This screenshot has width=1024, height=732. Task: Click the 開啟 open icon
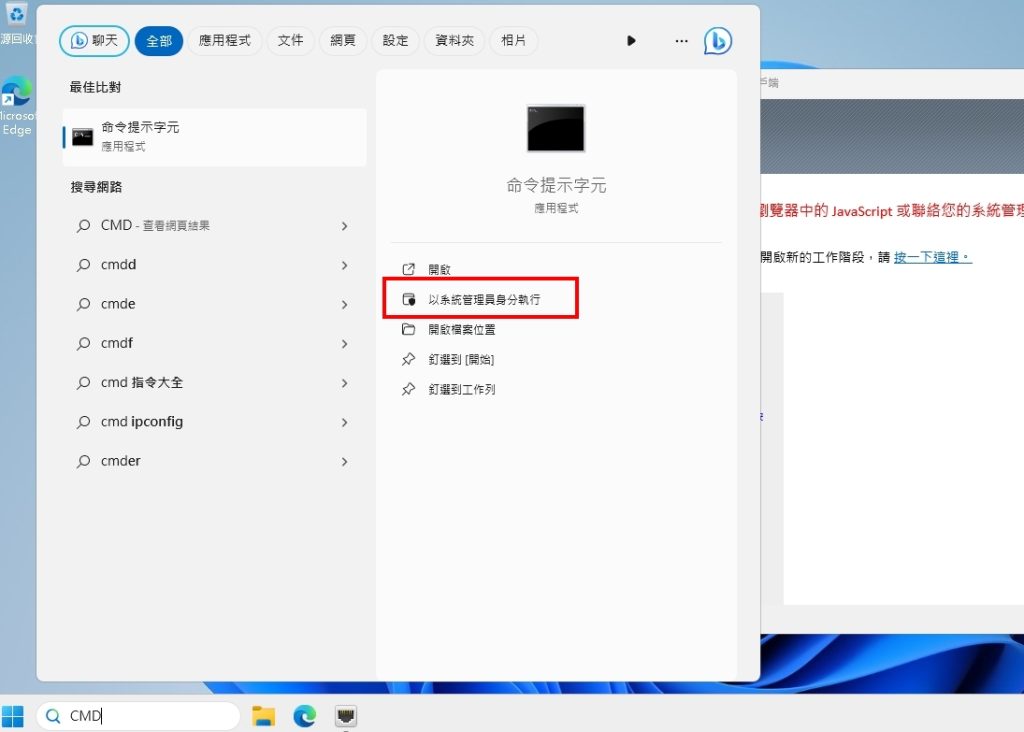point(409,269)
